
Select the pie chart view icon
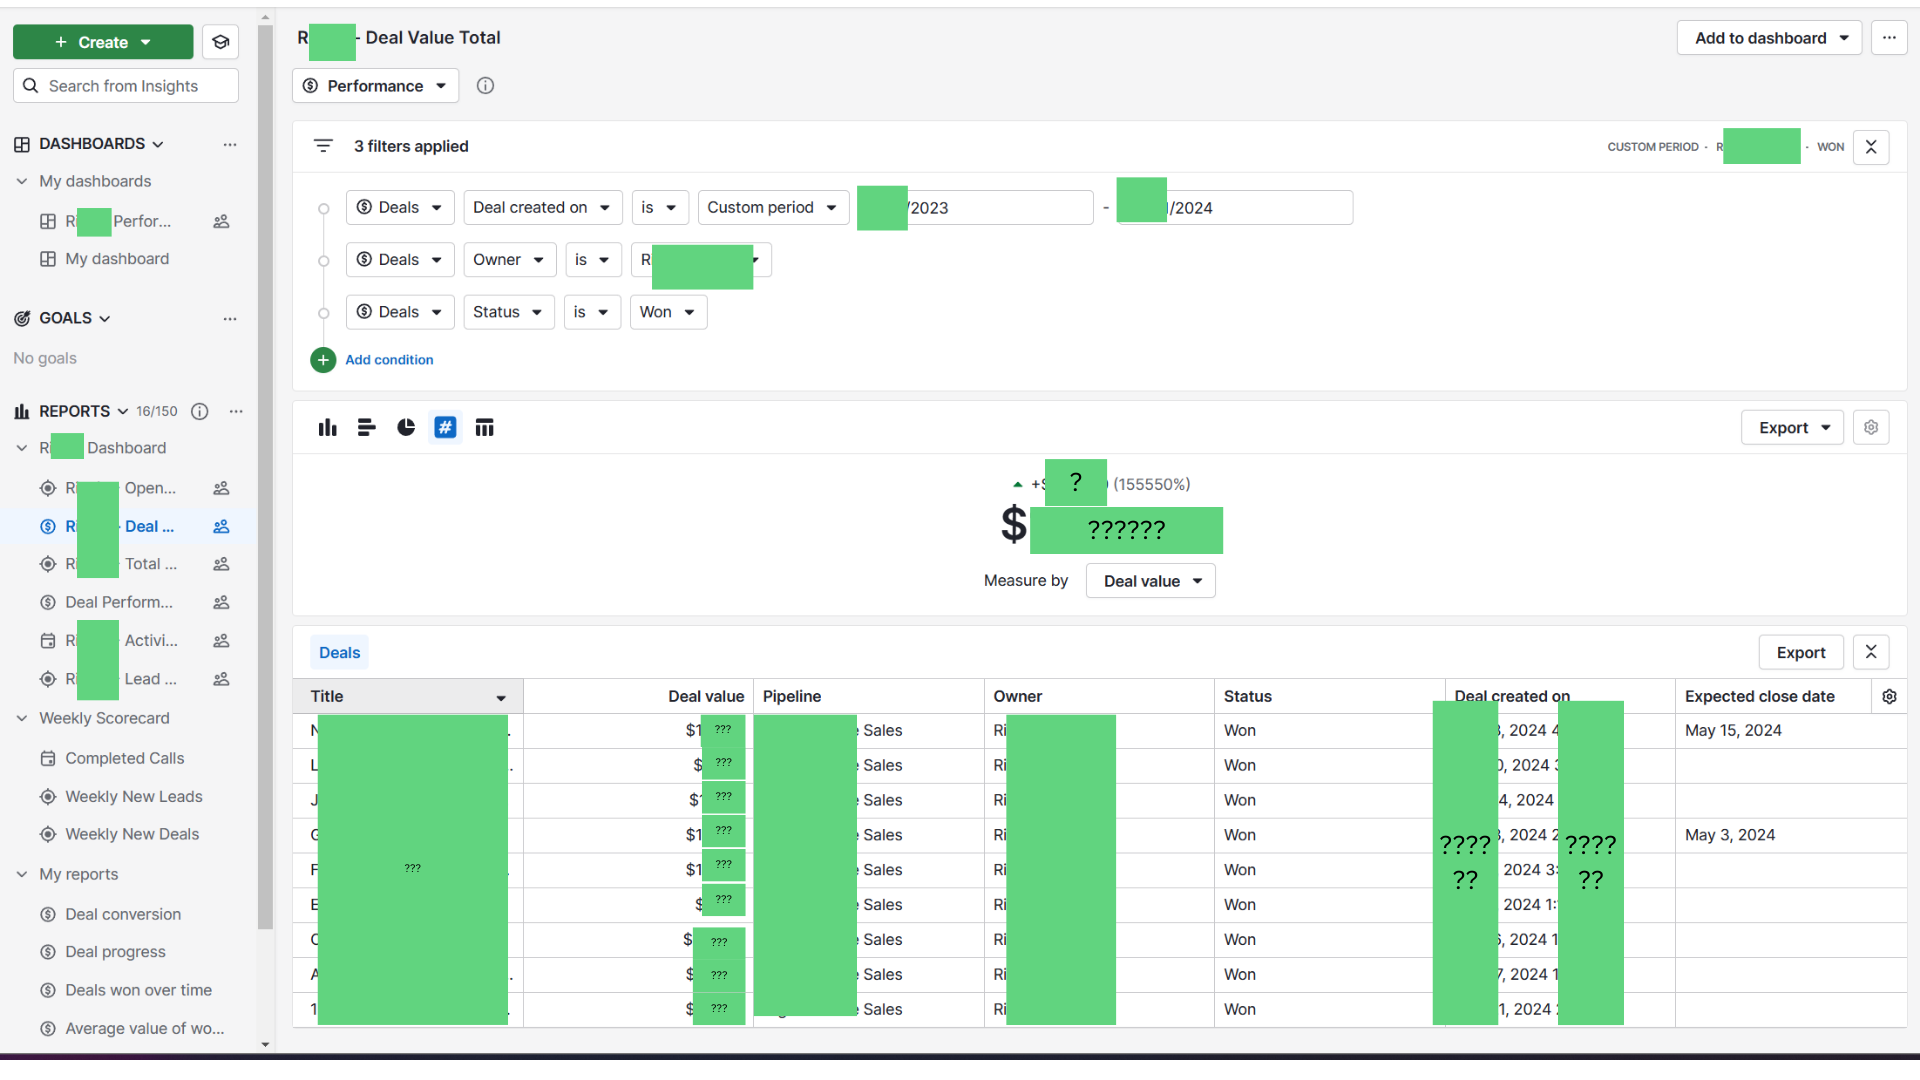[x=406, y=428]
